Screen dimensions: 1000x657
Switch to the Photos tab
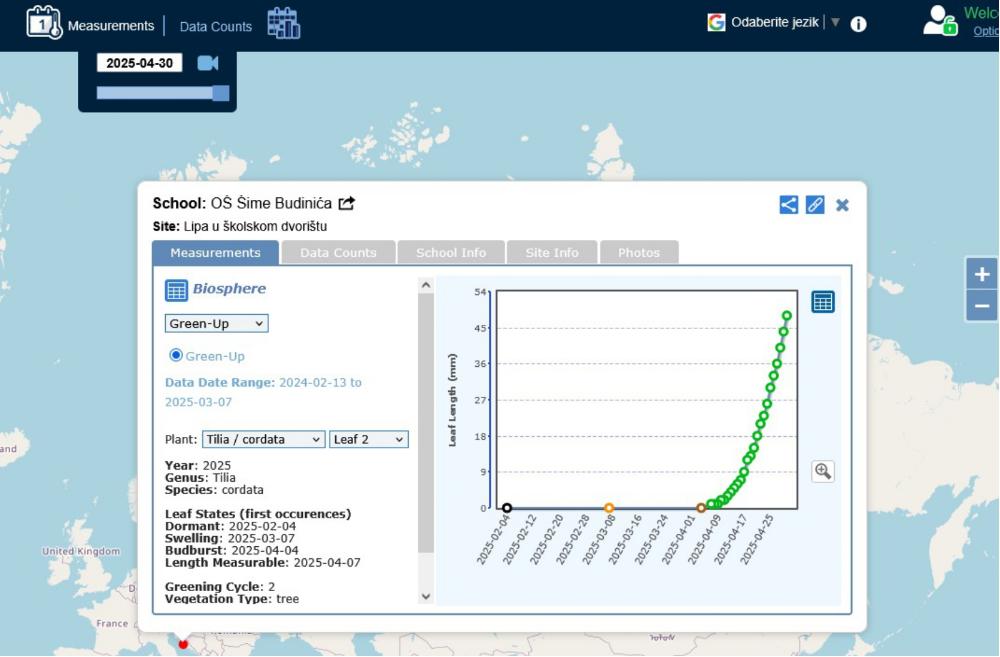point(638,253)
